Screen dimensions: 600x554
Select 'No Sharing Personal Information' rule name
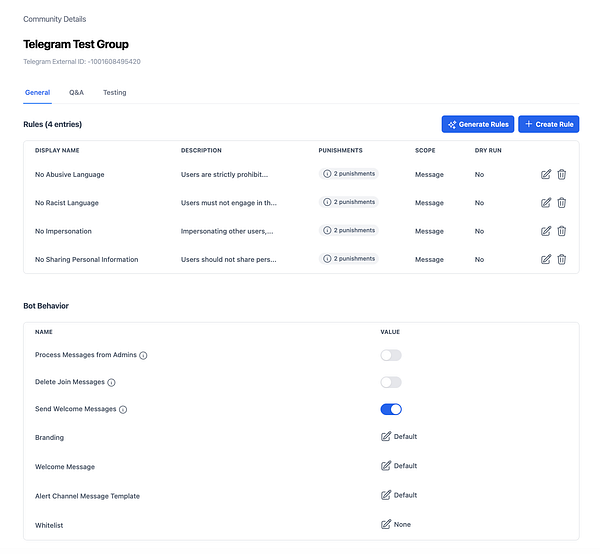point(86,259)
